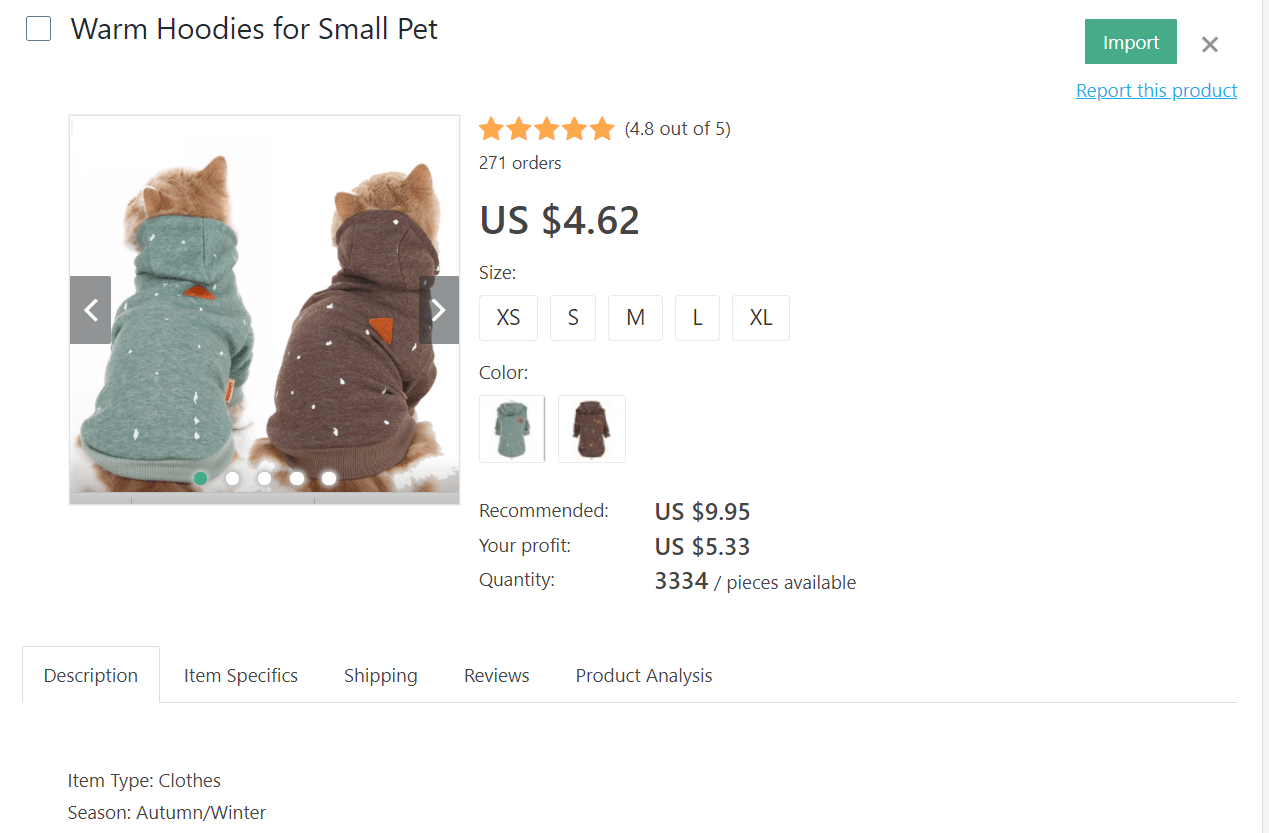Stay on the Description tab

(90, 675)
